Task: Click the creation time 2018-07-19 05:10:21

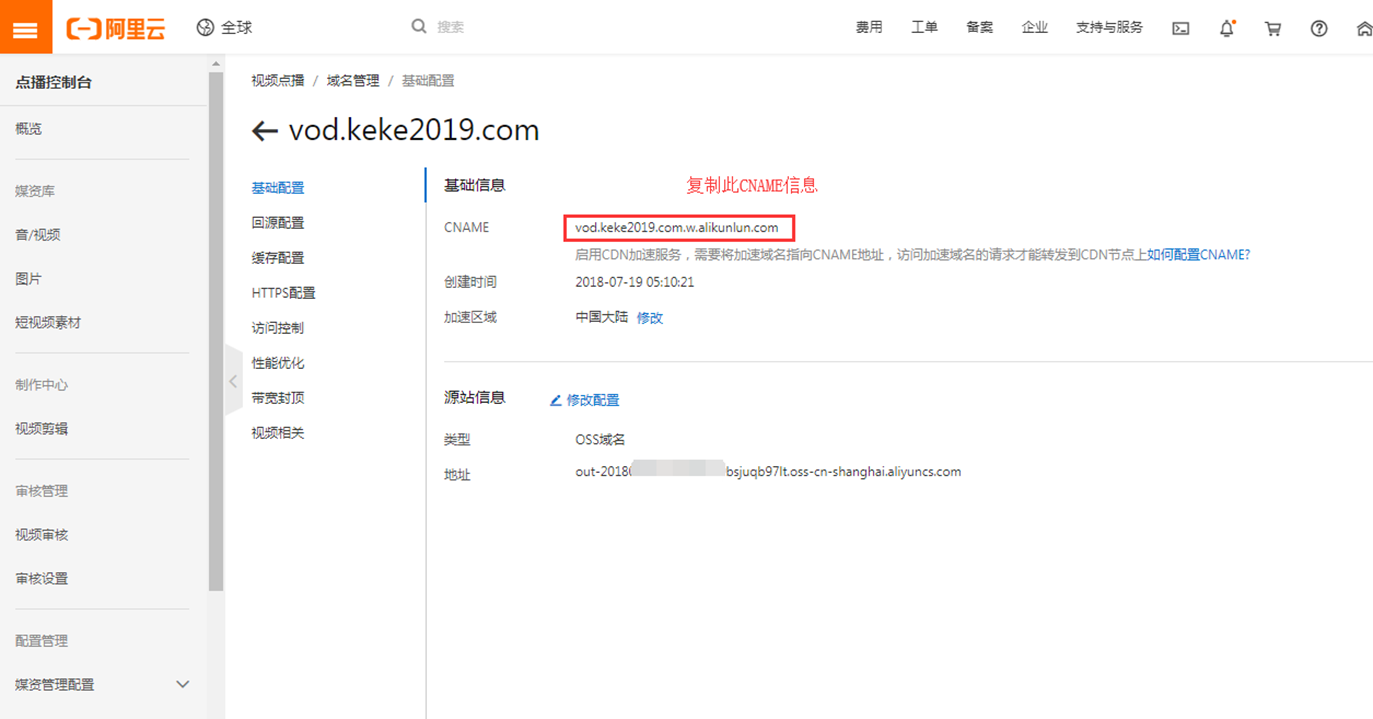Action: 635,282
